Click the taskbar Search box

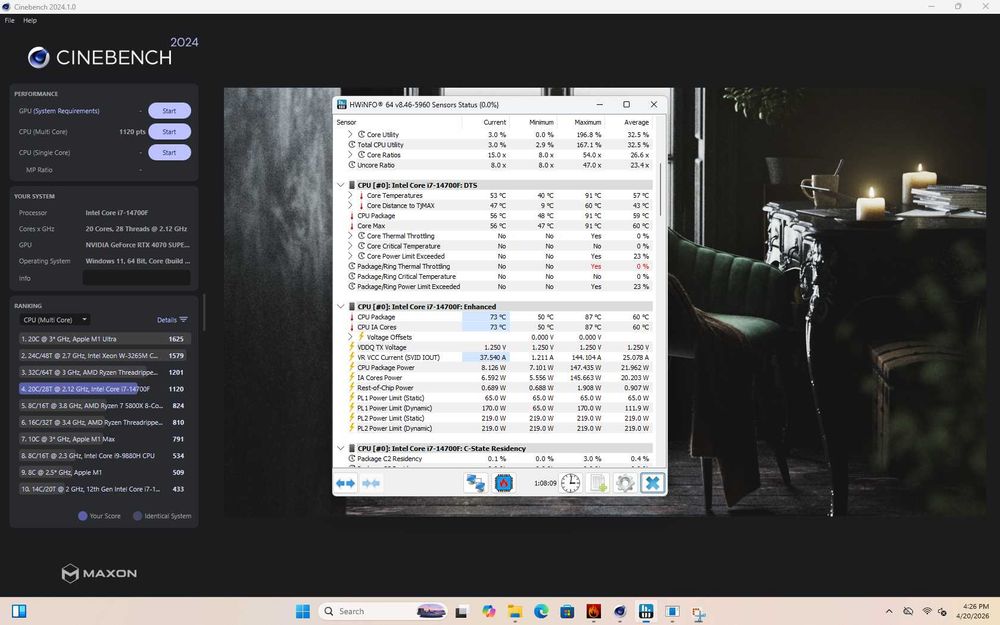click(382, 611)
